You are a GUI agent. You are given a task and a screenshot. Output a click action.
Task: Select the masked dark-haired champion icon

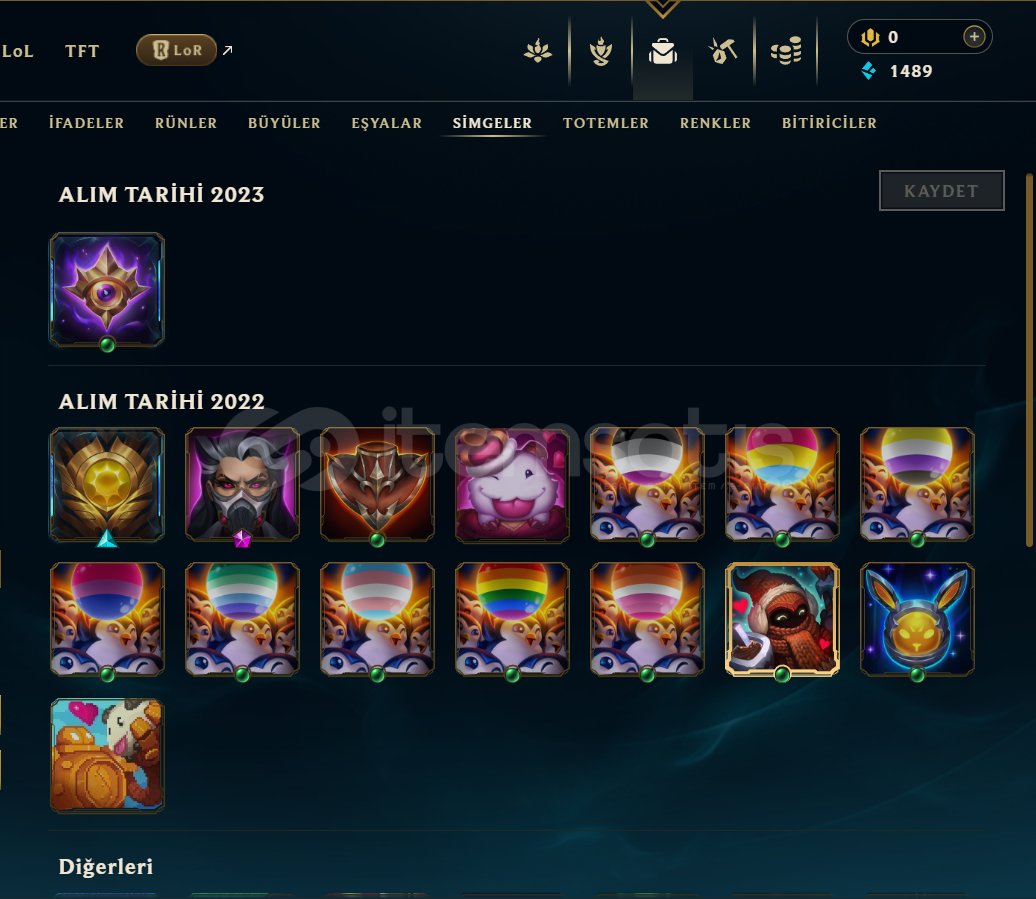(242, 484)
